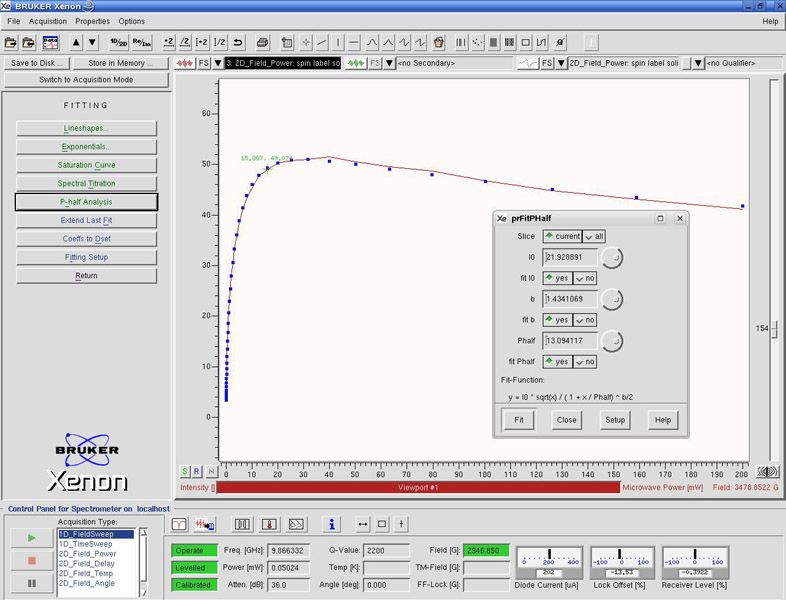The height and width of the screenshot is (600, 786).
Task: Open the File menu
Action: coord(14,21)
